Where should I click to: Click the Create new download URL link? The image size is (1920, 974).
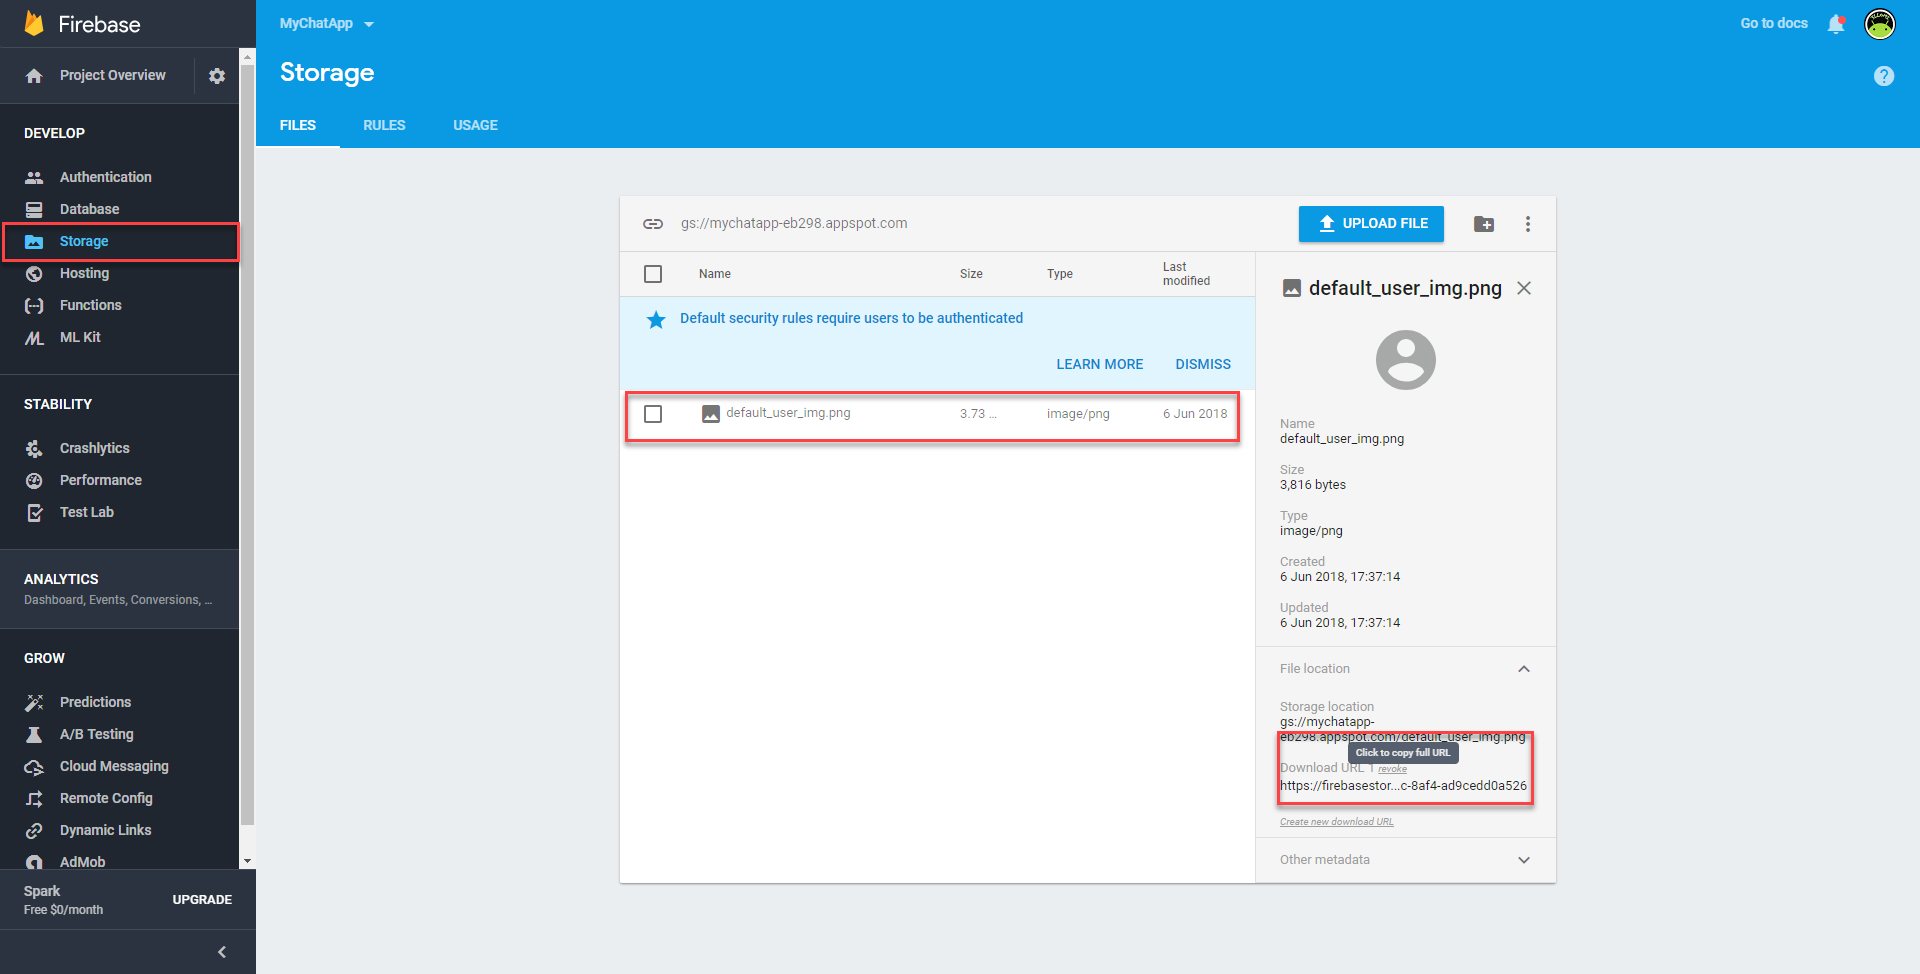pos(1336,822)
